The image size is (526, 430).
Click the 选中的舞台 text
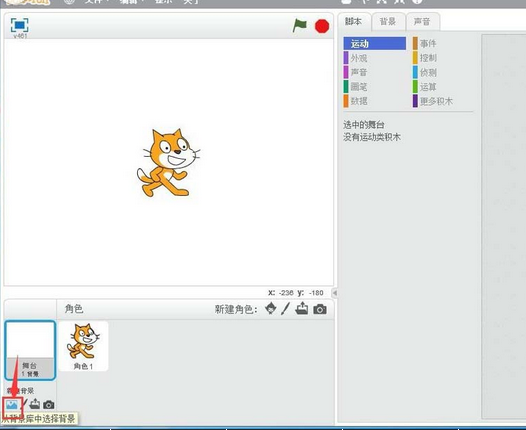[x=364, y=125]
